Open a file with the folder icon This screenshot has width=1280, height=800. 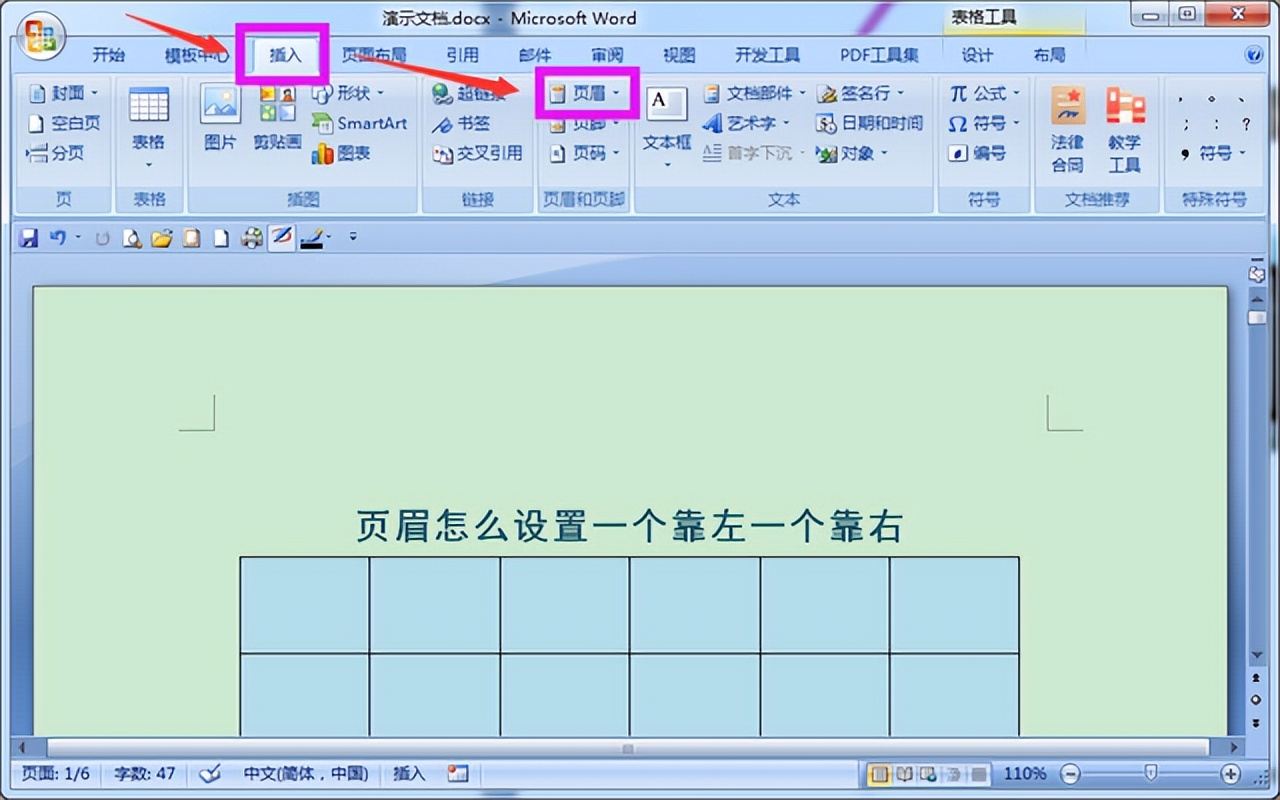pyautogui.click(x=162, y=238)
